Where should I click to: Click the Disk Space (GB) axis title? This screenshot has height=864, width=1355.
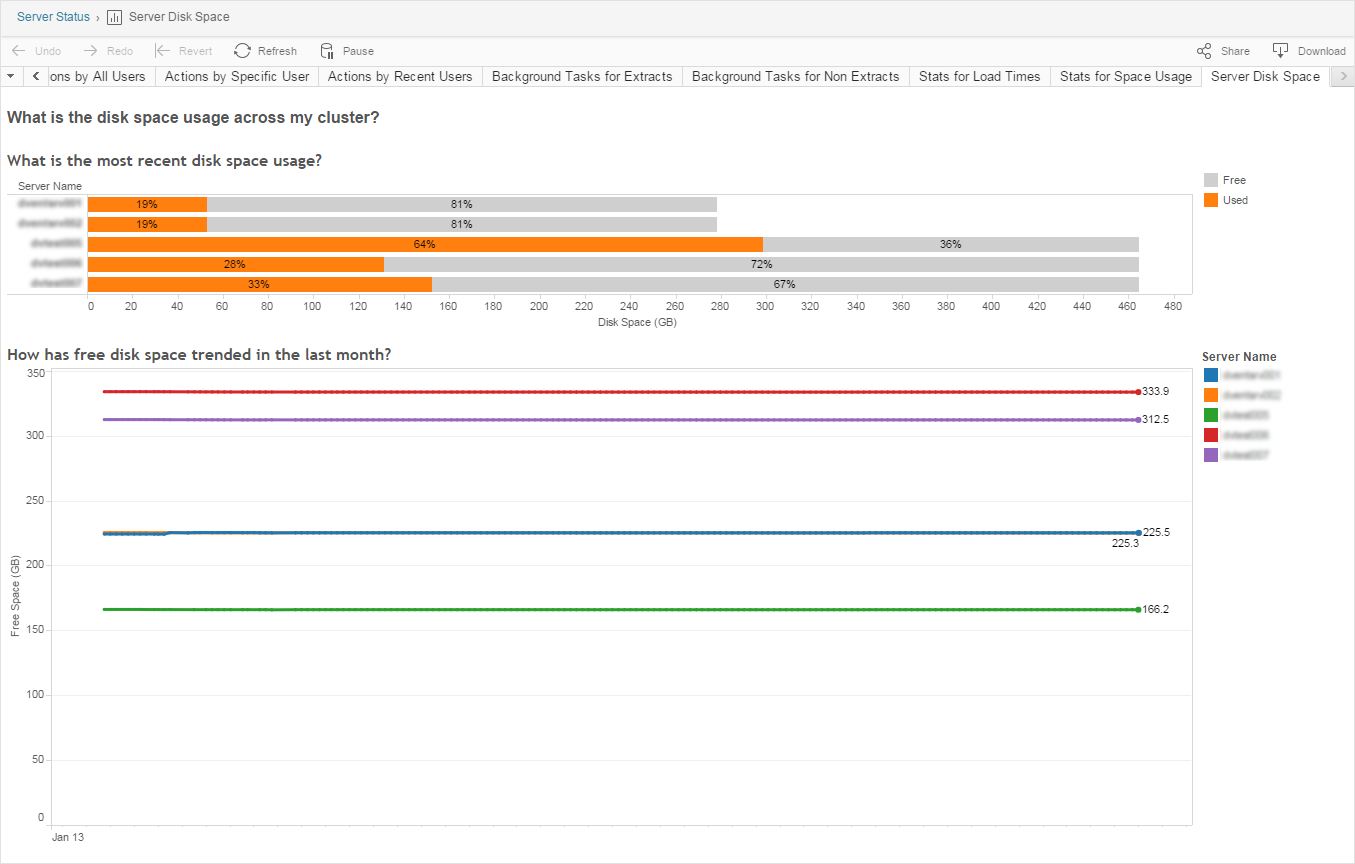click(638, 322)
